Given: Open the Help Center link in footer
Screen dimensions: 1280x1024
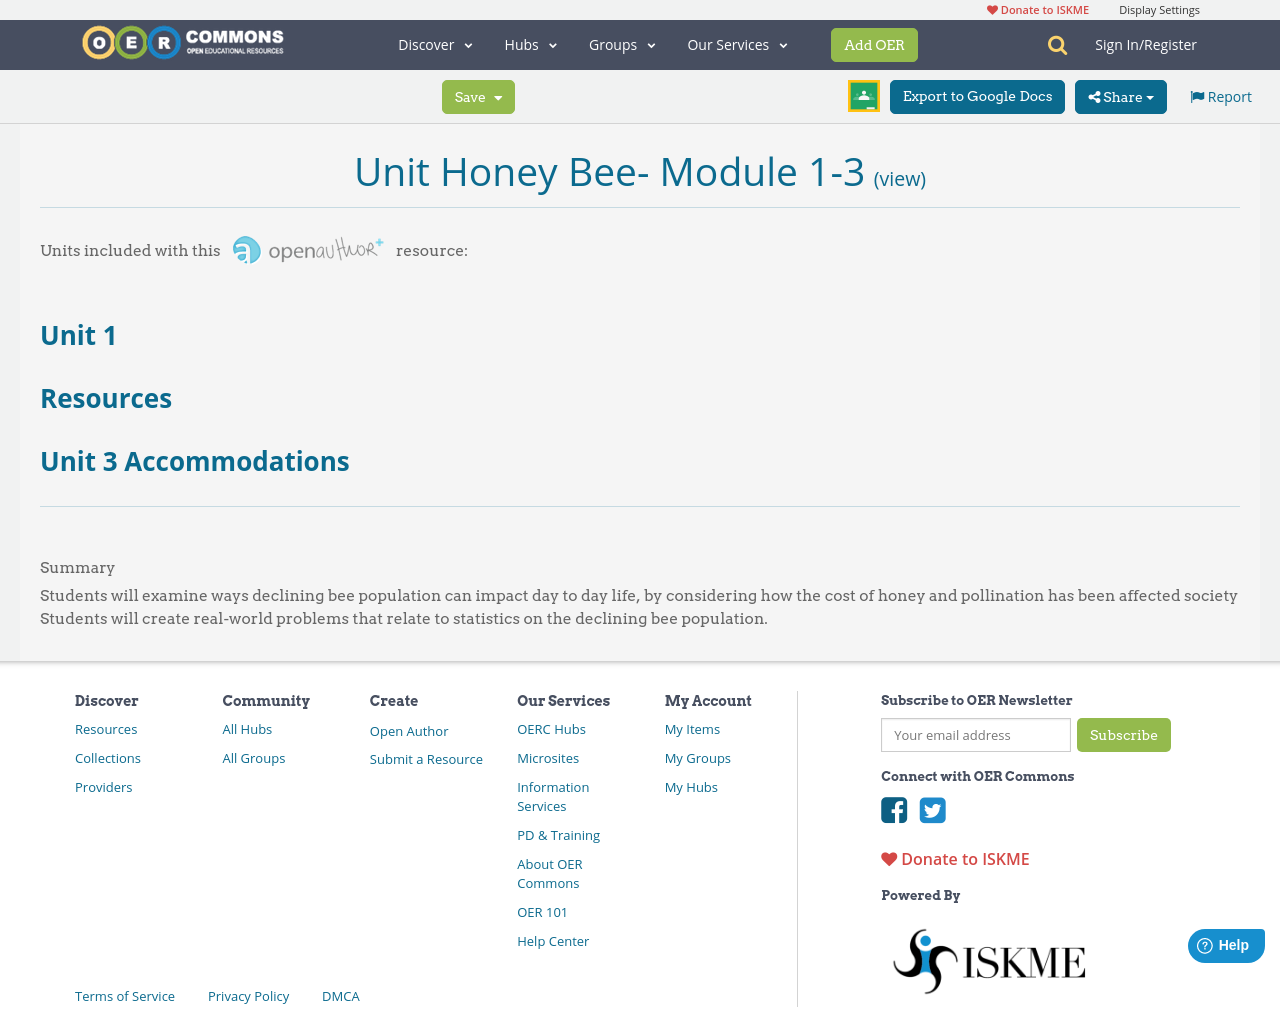Looking at the screenshot, I should pos(553,940).
